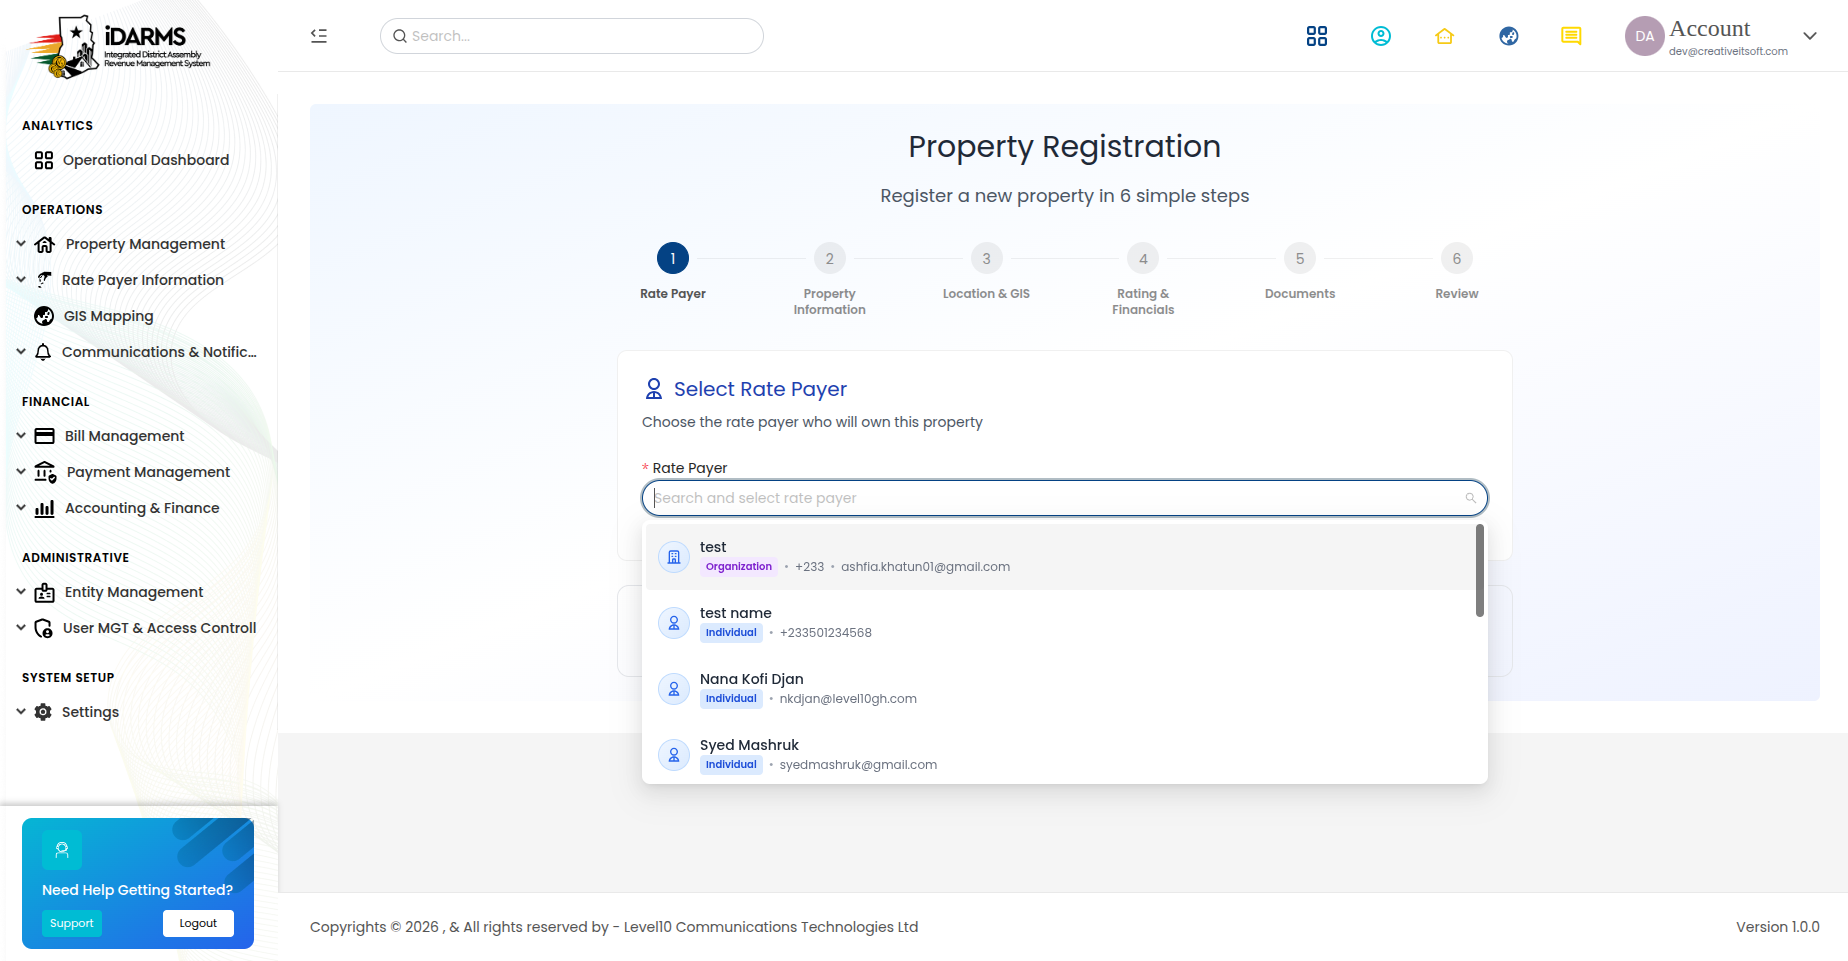
Task: Click the Accounting & Finance chart icon
Action: point(45,508)
